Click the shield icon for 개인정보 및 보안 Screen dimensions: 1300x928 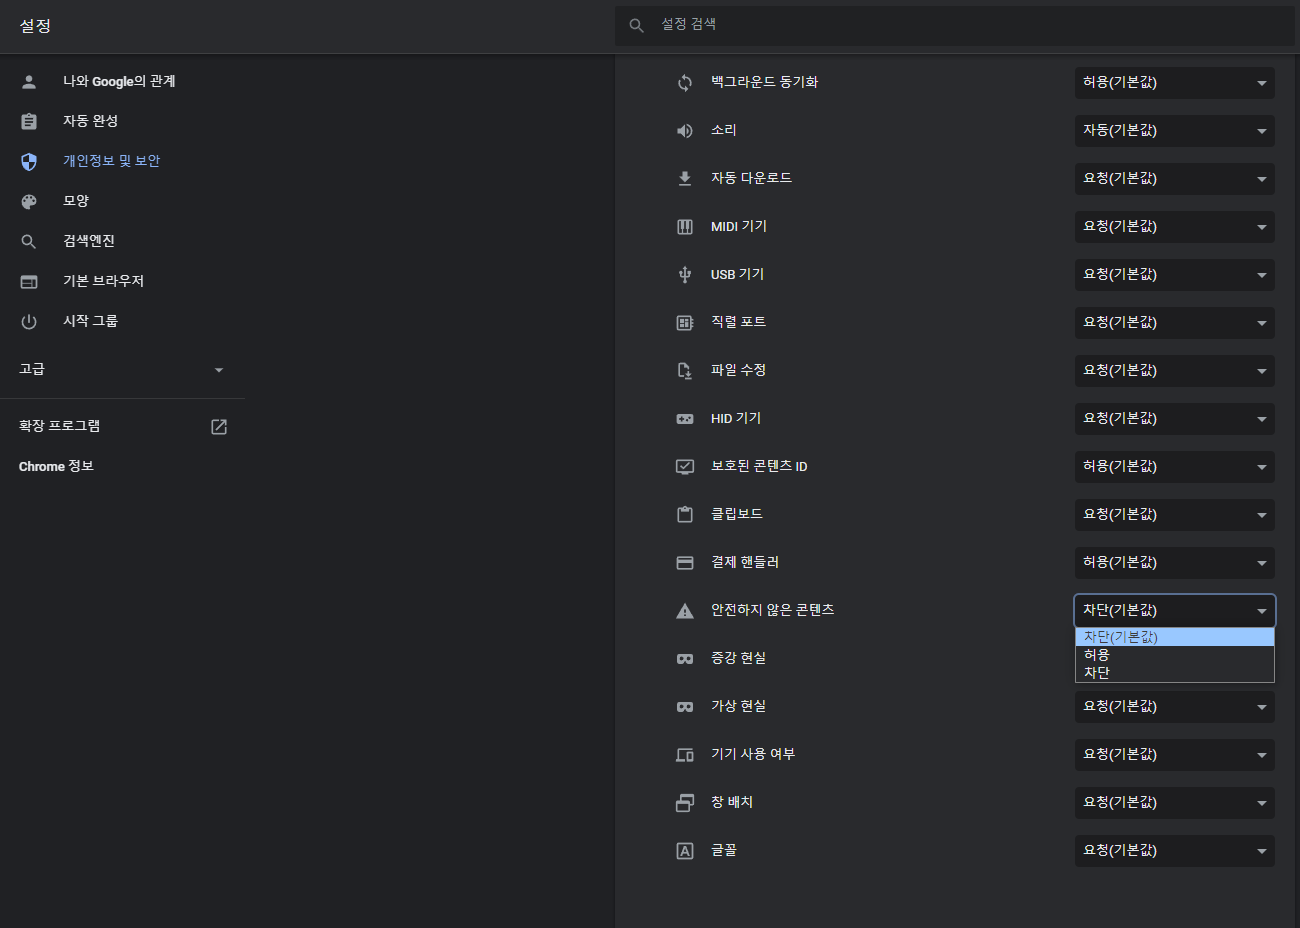click(x=29, y=162)
